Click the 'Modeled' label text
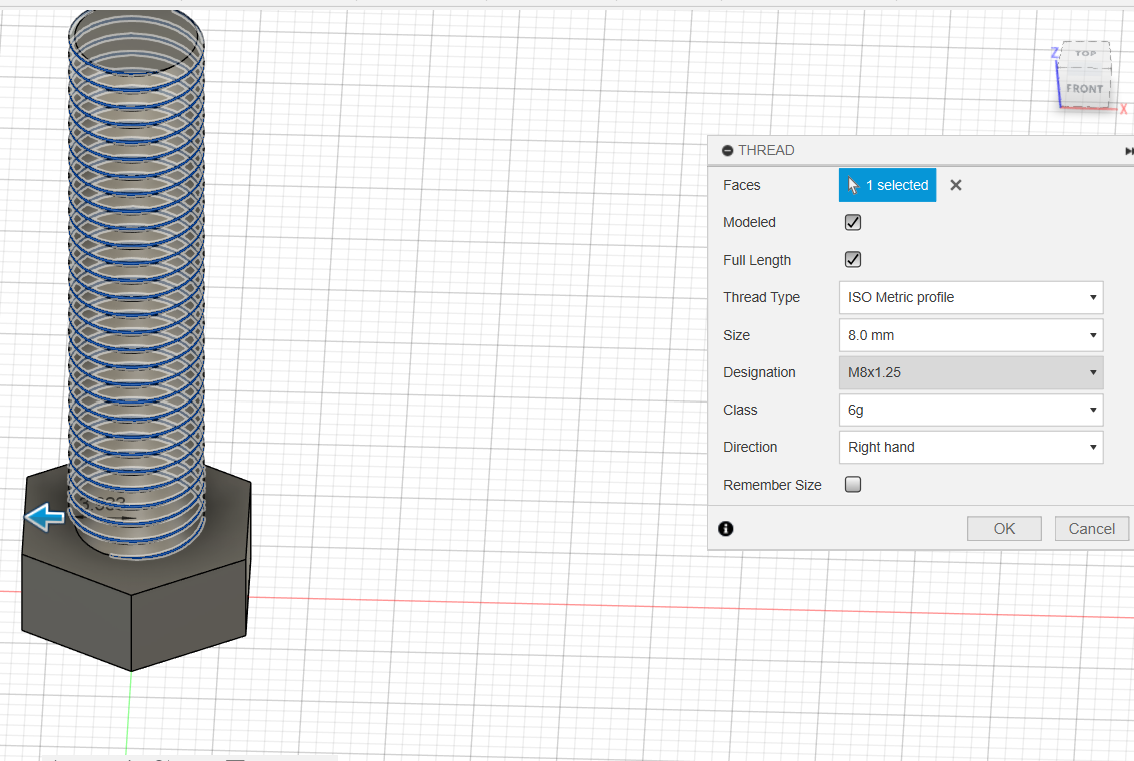1134x761 pixels. pos(749,222)
